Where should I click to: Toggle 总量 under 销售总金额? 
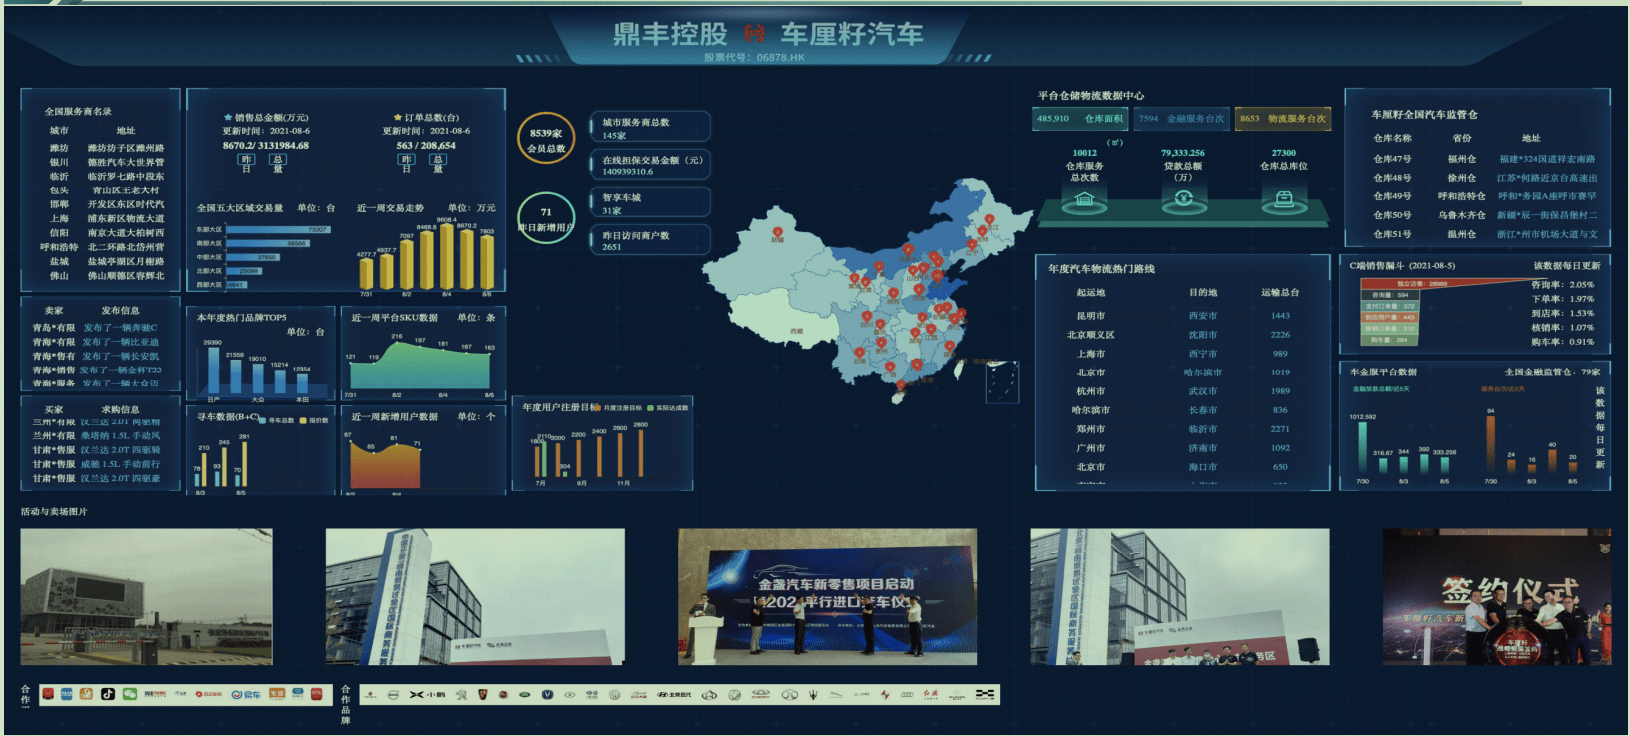[x=278, y=163]
